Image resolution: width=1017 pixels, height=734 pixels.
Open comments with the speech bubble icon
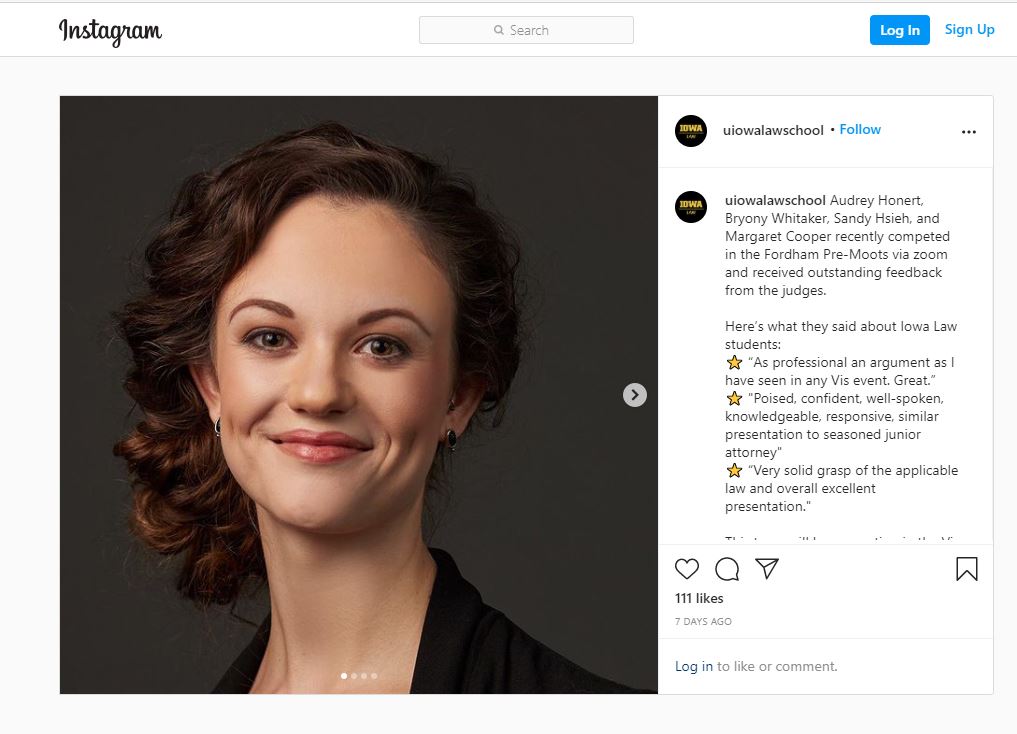(727, 569)
